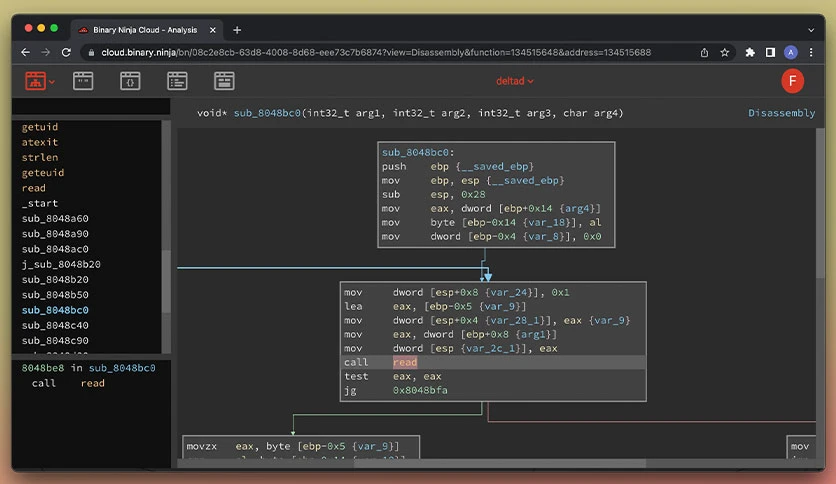Select atexit in the function list
Screen dimensions: 836x484
[x=40, y=142]
